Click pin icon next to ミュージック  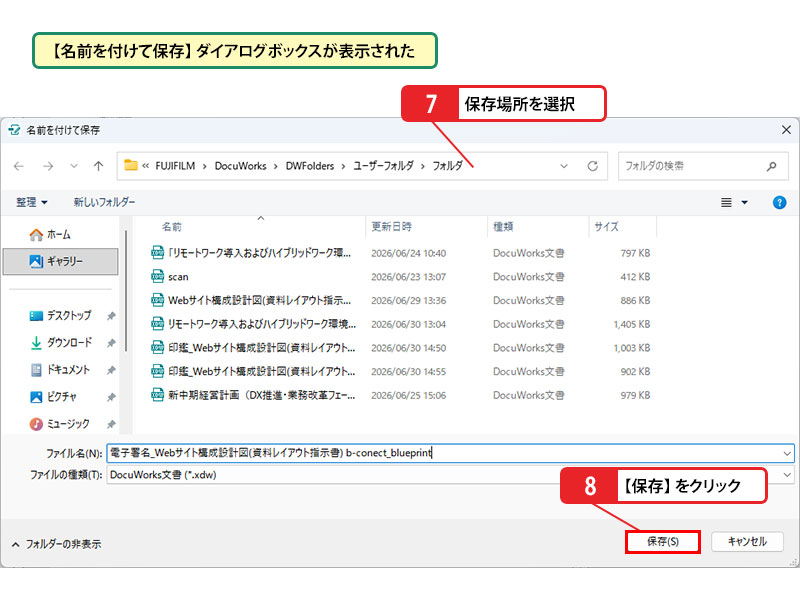(x=111, y=424)
